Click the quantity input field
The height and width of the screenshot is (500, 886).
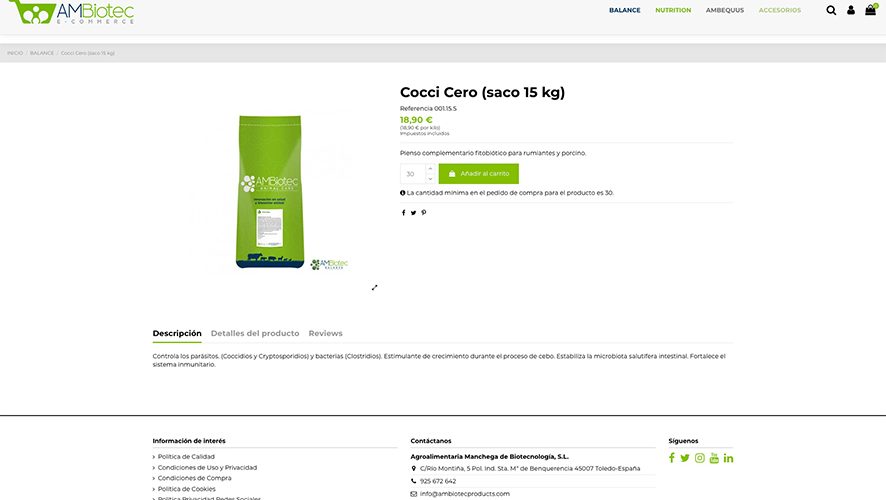coord(413,173)
